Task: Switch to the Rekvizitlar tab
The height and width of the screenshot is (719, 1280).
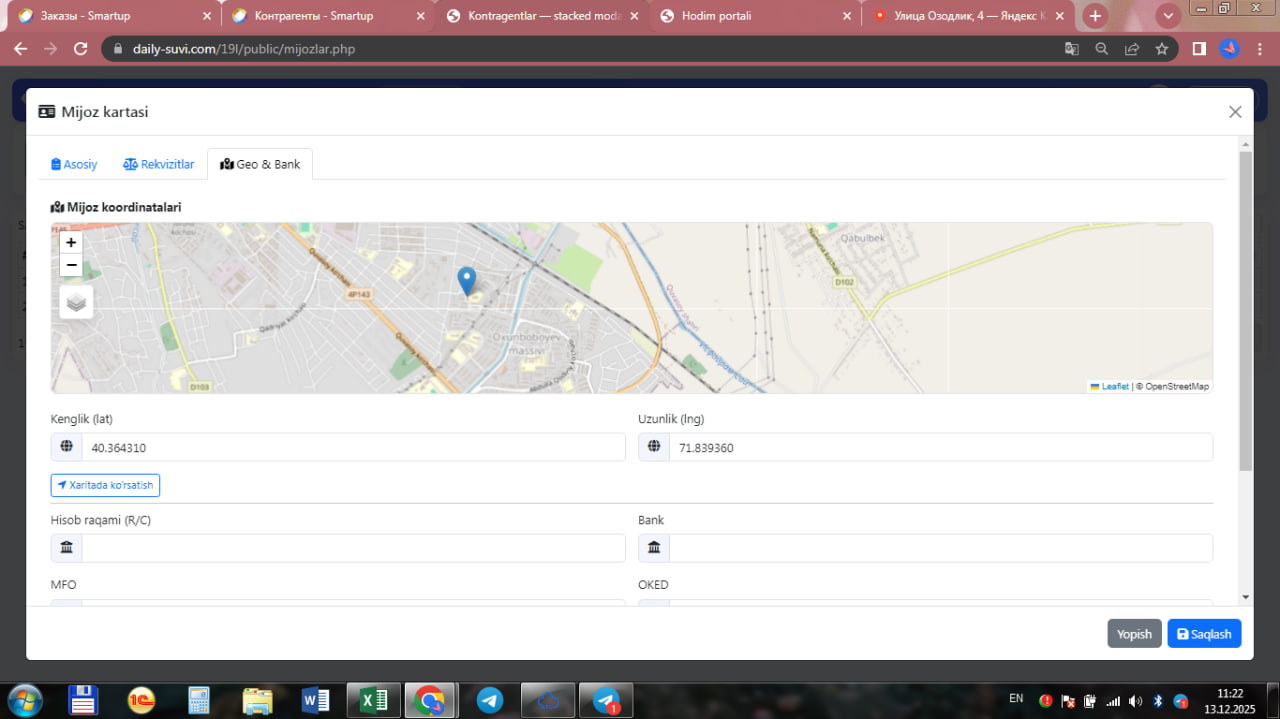Action: click(159, 164)
